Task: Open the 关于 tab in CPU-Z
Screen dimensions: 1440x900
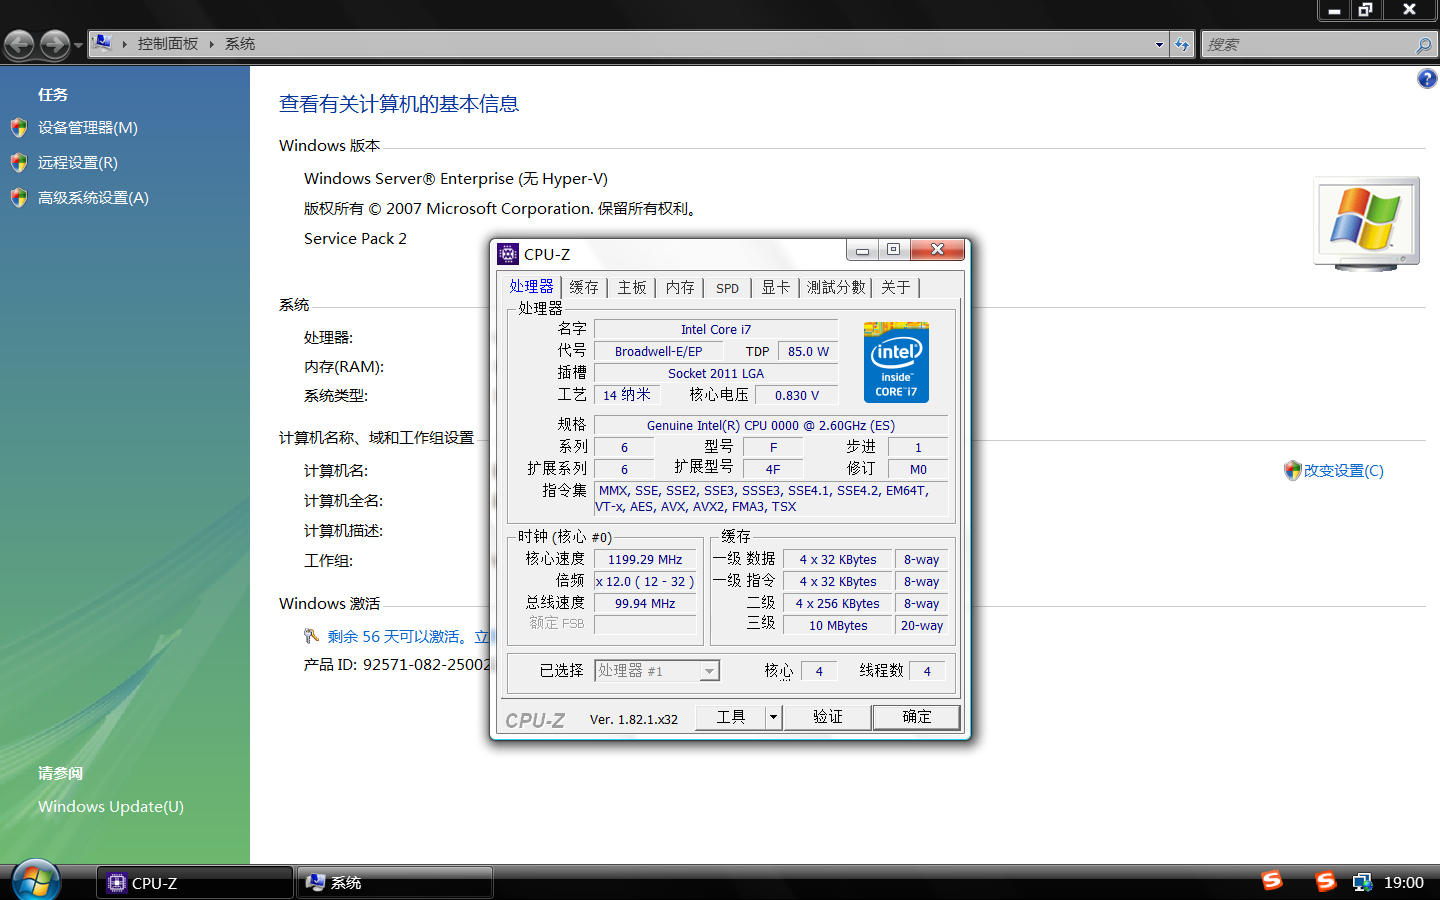Action: point(896,288)
